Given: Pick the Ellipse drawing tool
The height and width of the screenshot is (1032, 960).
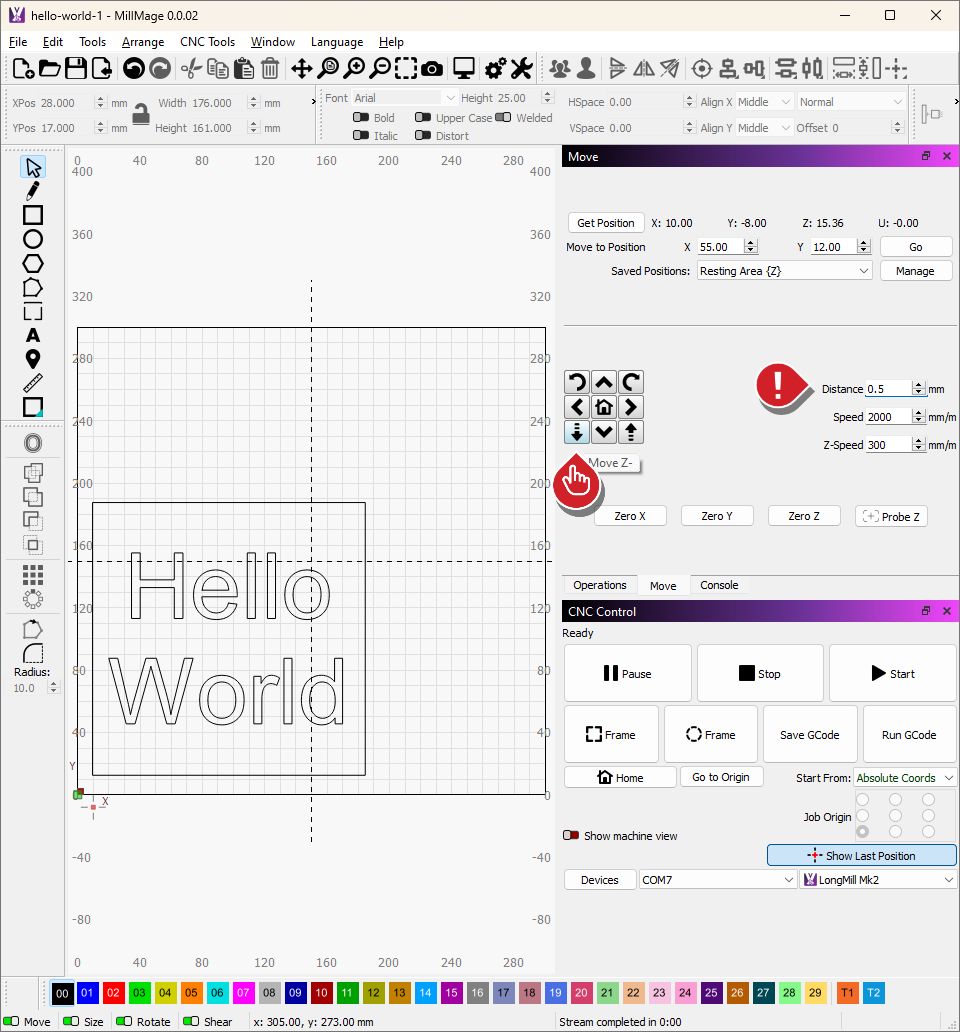Looking at the screenshot, I should (33, 239).
